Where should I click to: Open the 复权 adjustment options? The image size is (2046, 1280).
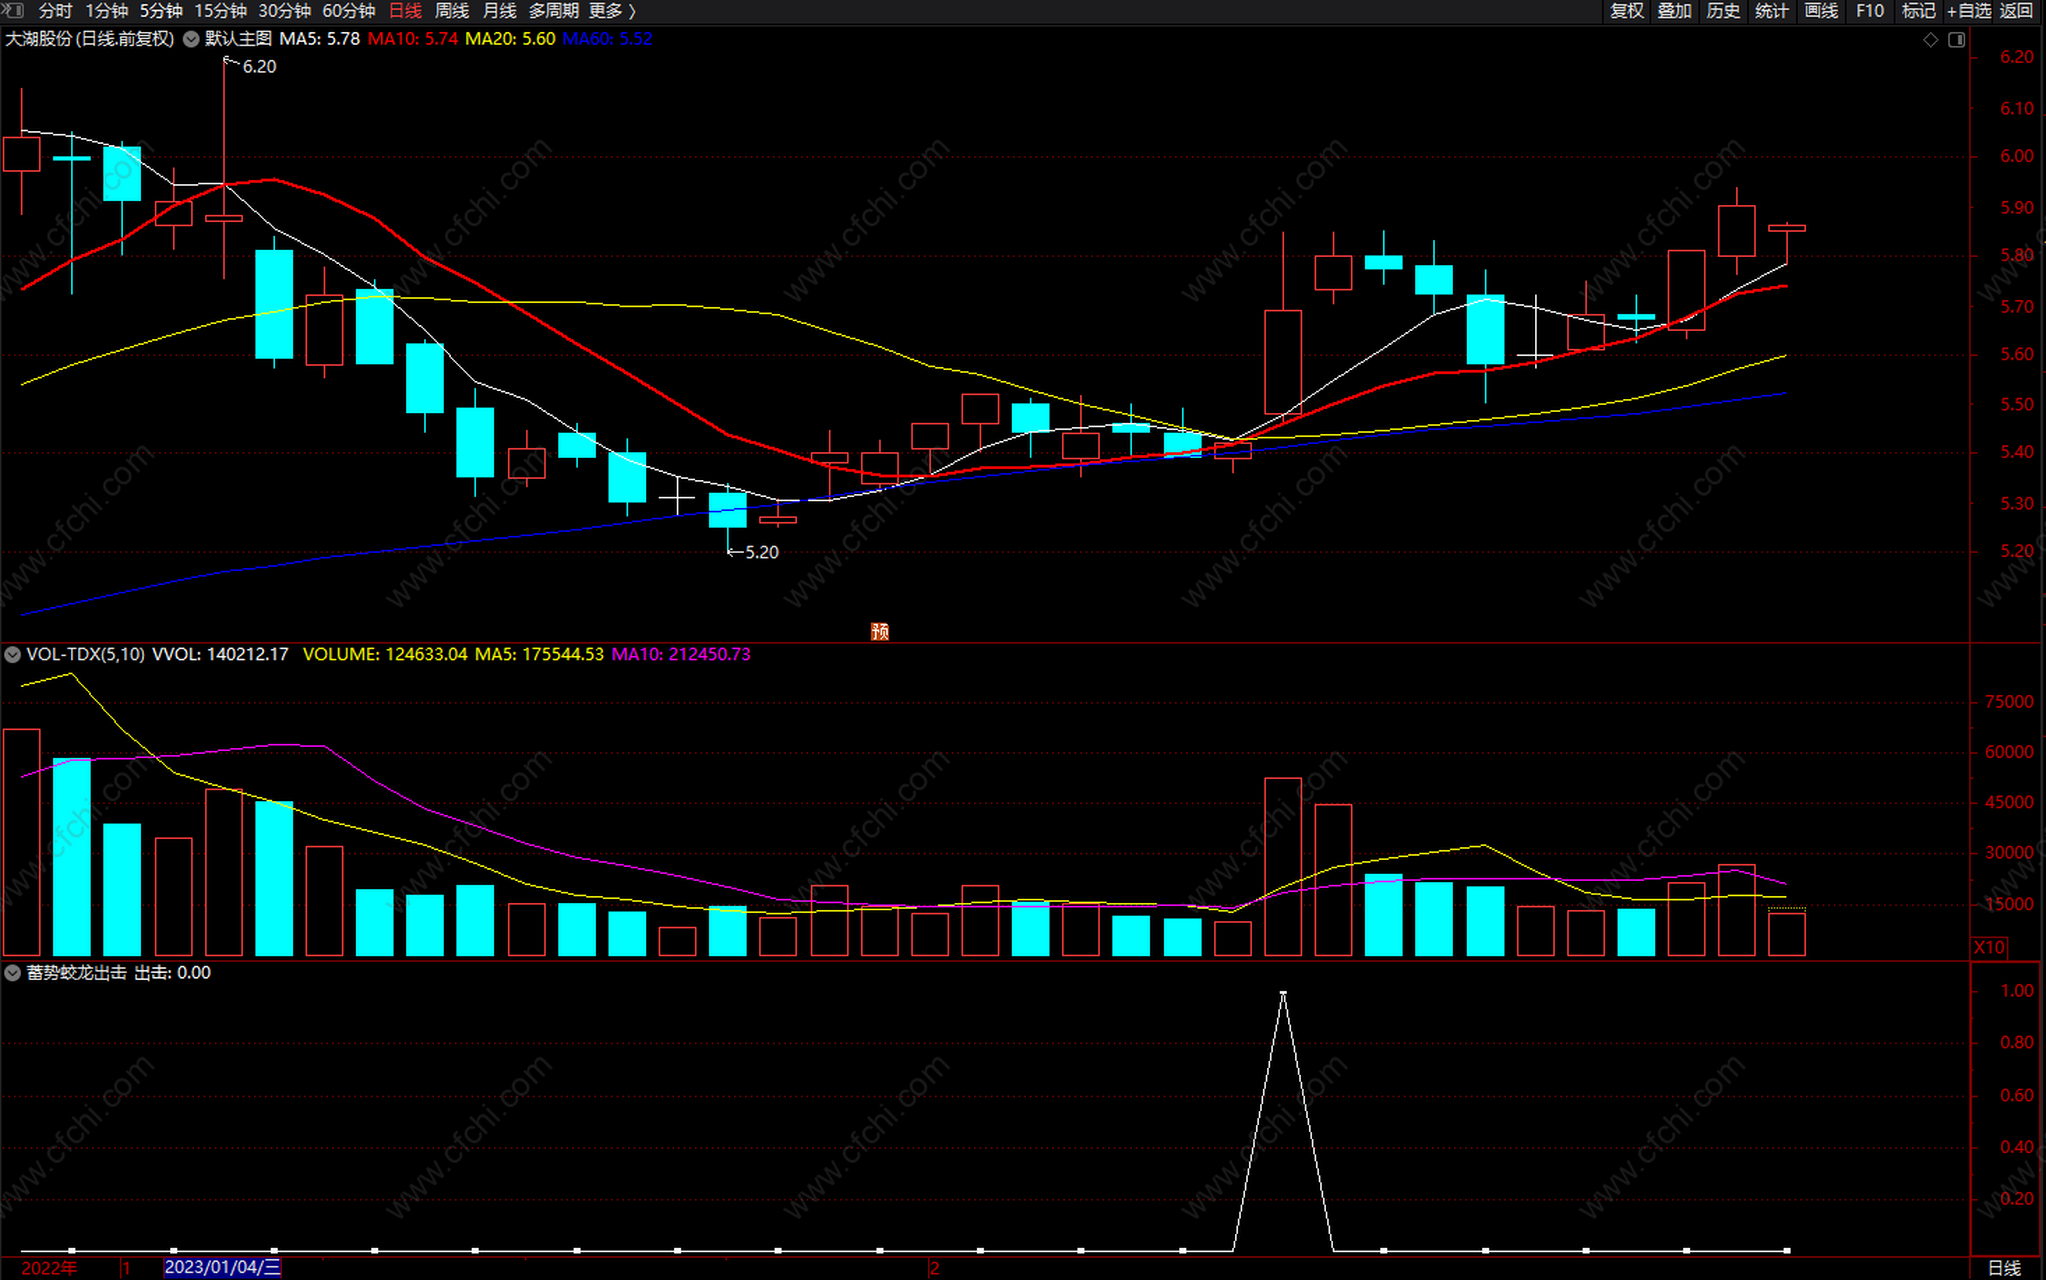(1627, 11)
